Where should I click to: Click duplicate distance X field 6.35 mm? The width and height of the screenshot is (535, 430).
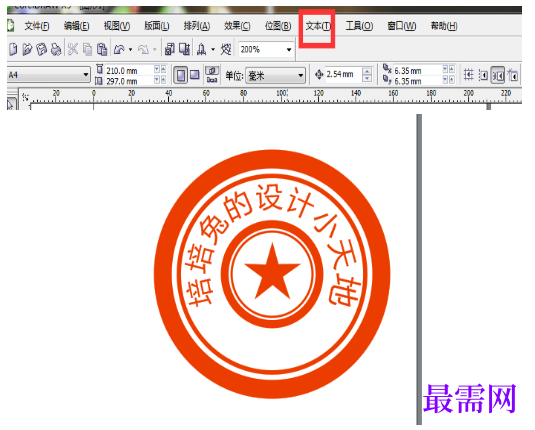[x=417, y=70]
